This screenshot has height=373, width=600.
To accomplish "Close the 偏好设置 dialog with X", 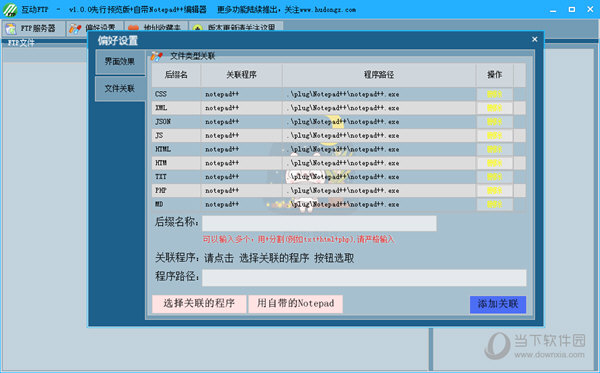I will [535, 39].
